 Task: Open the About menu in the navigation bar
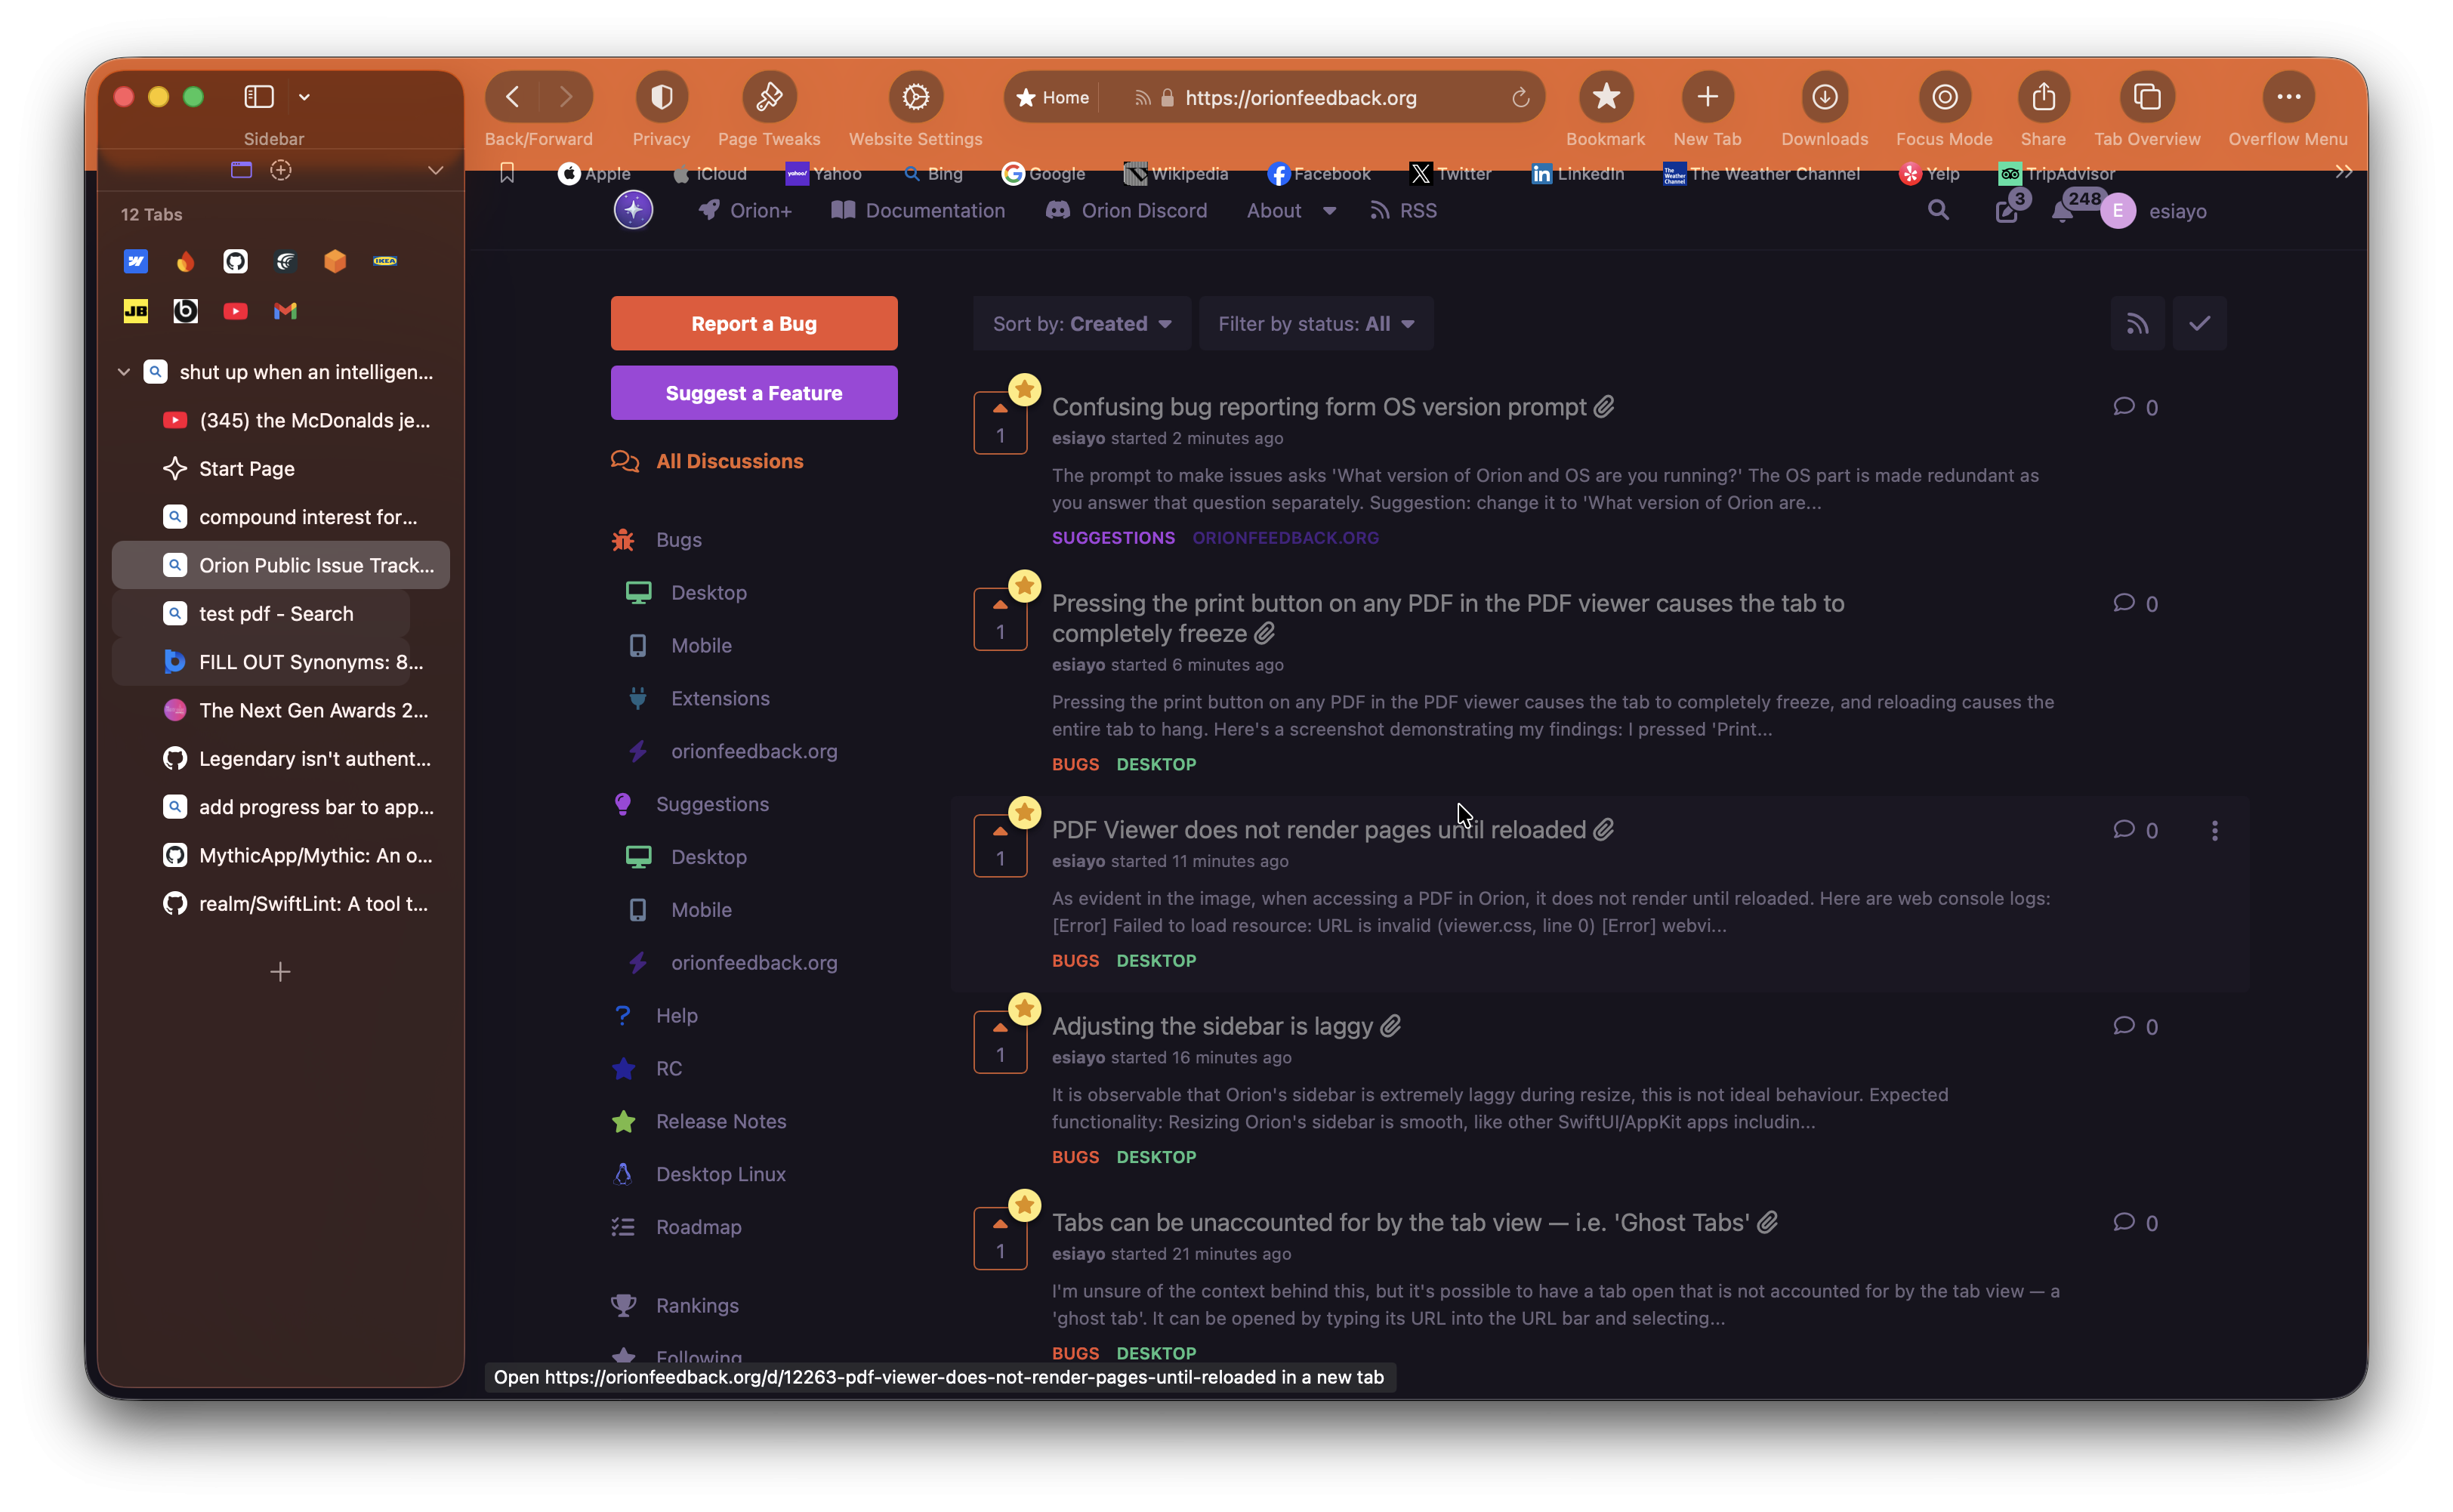tap(1290, 210)
